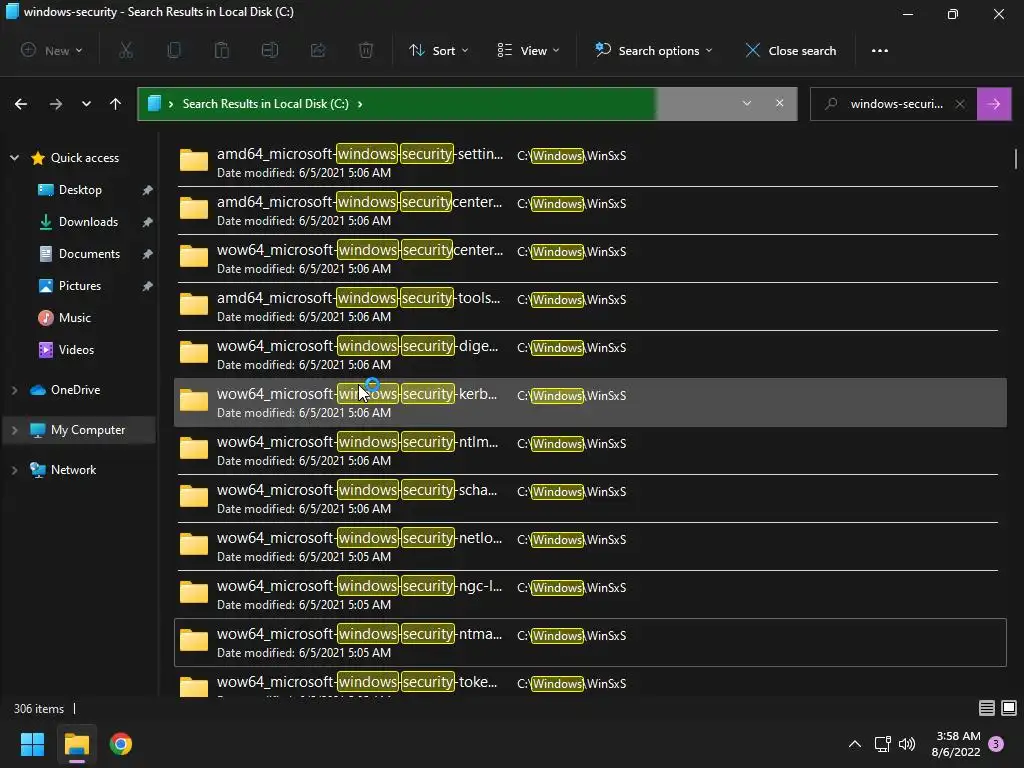
Task: Click the Delete trash icon
Action: click(366, 50)
